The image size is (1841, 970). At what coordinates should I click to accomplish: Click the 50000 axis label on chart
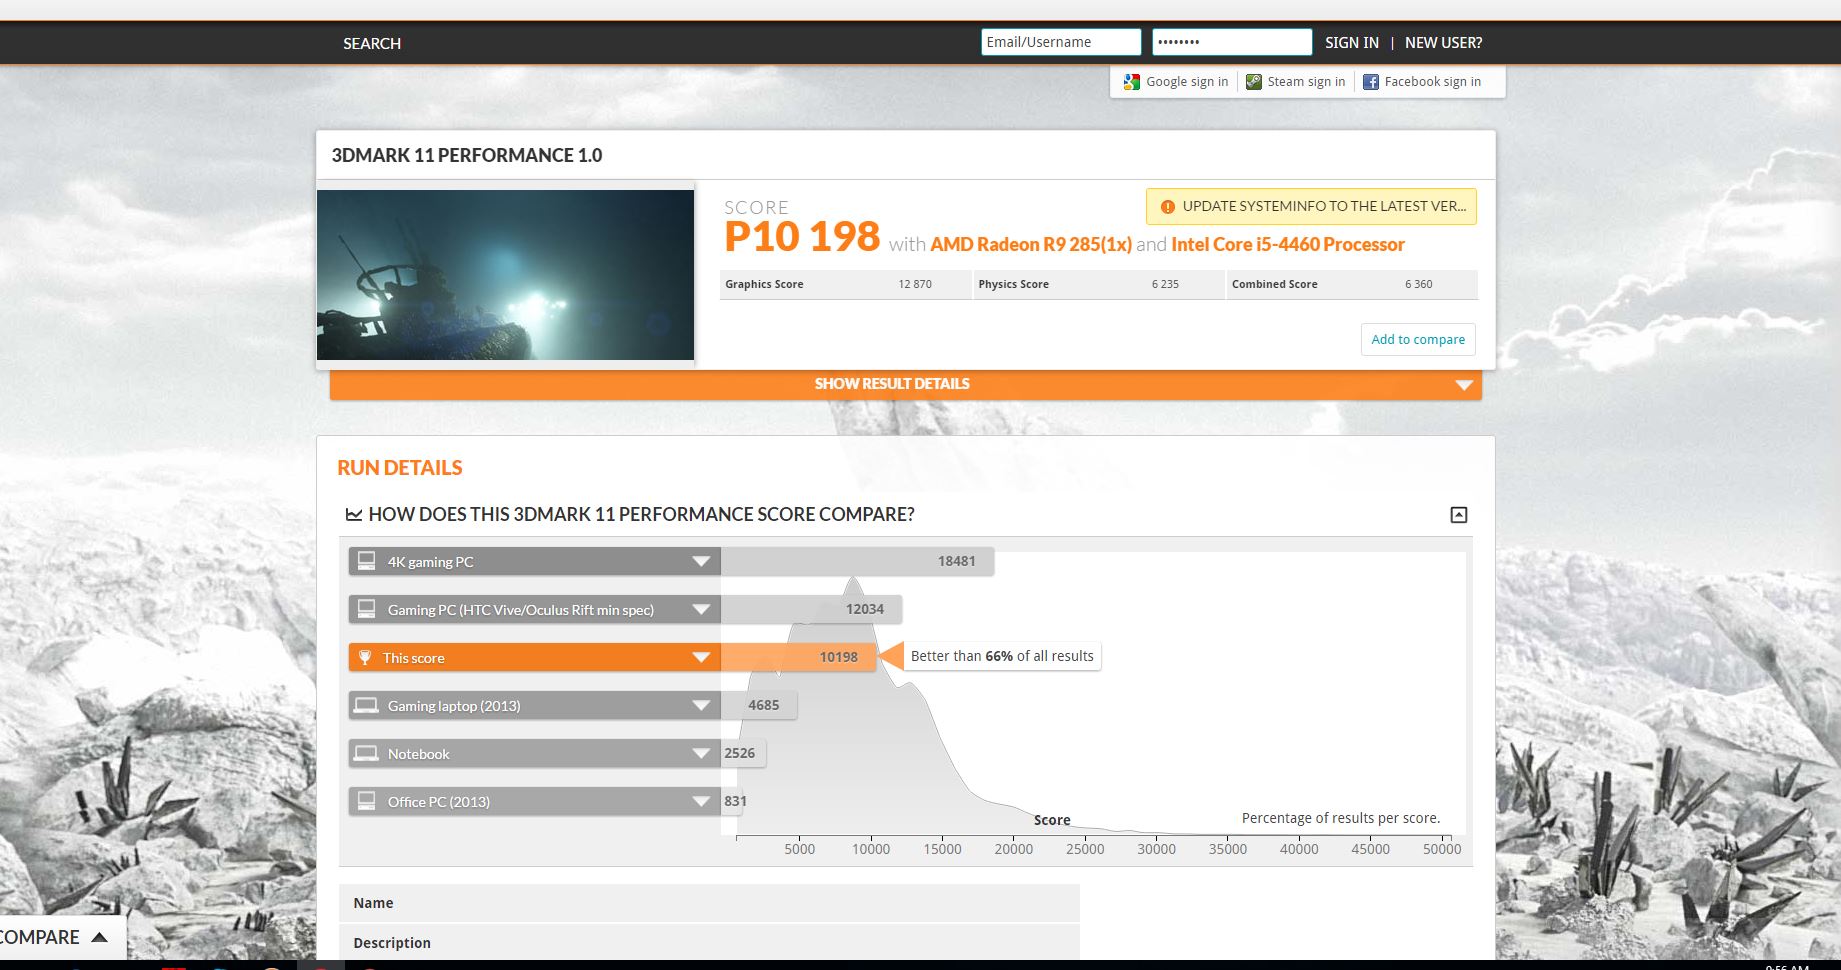[1442, 850]
